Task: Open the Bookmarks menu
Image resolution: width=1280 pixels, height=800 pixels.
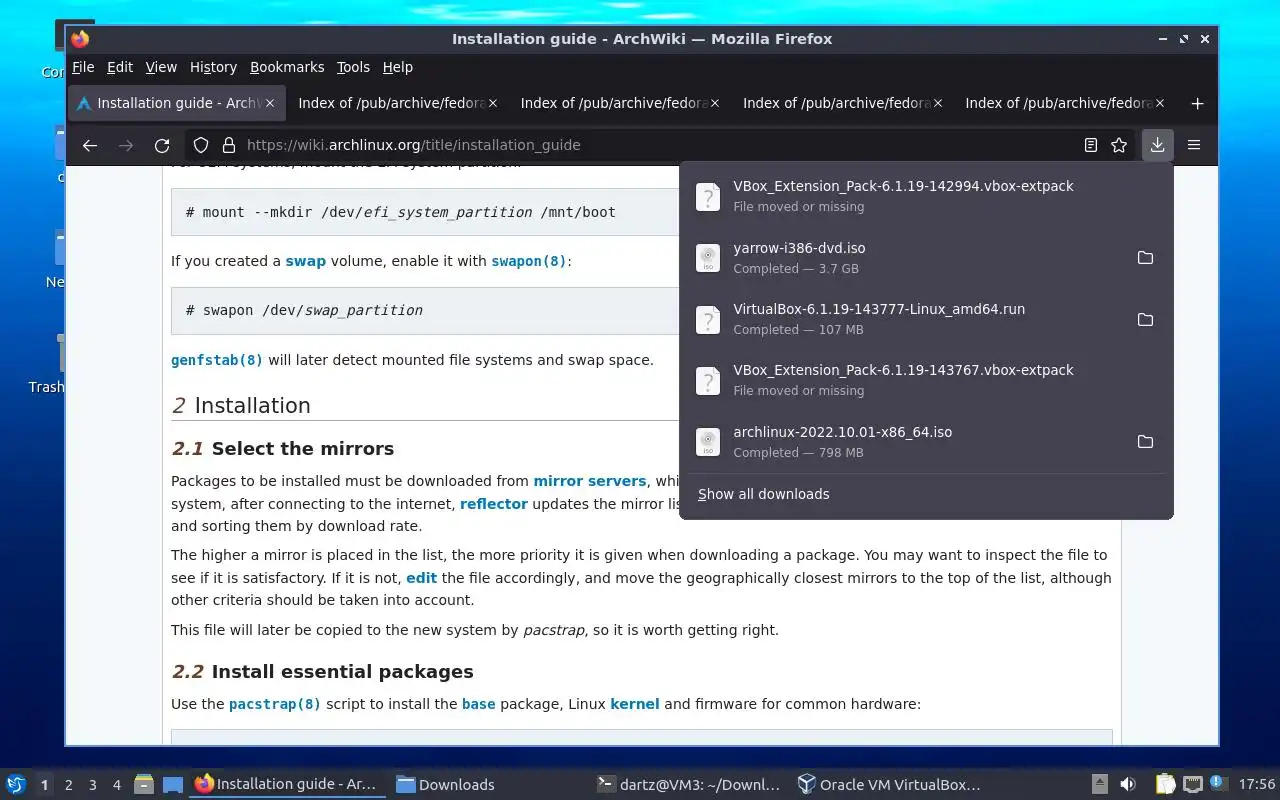Action: (x=287, y=67)
